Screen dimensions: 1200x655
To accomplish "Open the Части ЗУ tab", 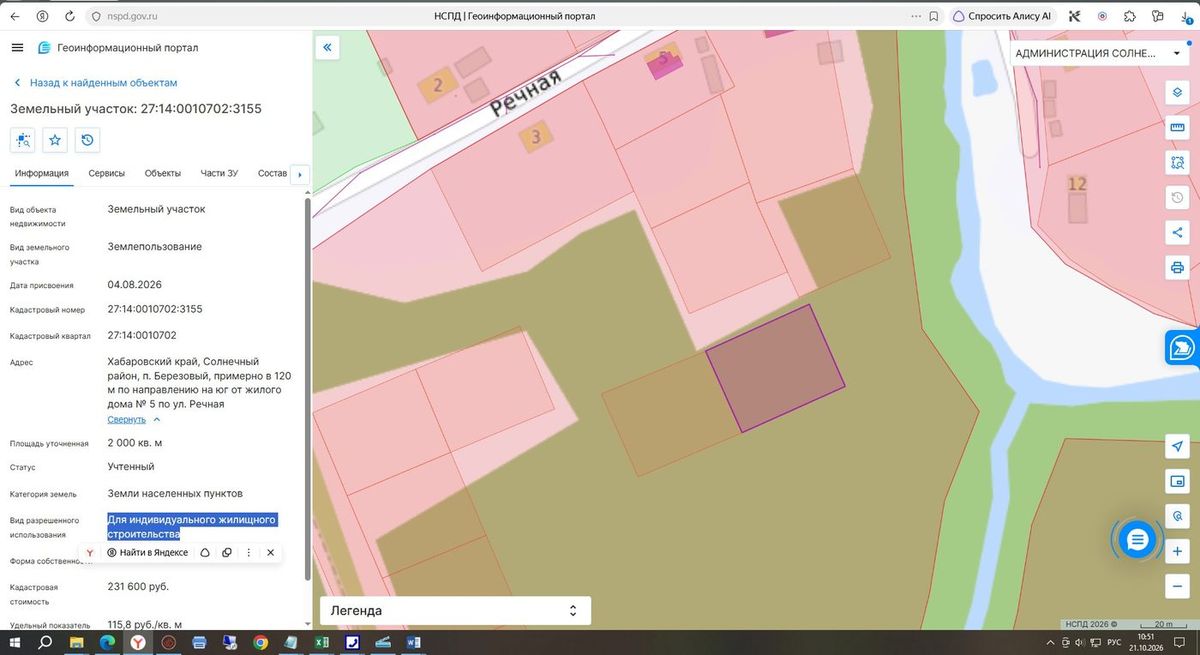I will tap(219, 173).
